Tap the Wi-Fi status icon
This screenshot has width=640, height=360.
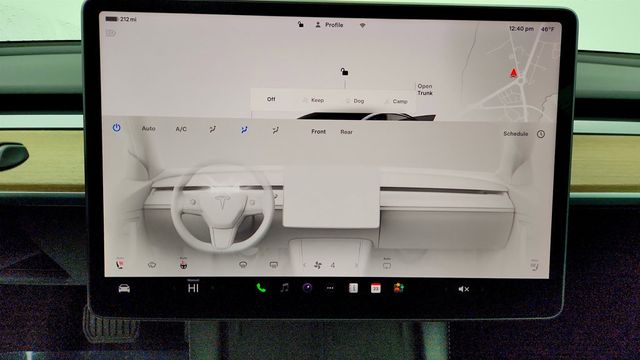click(362, 26)
